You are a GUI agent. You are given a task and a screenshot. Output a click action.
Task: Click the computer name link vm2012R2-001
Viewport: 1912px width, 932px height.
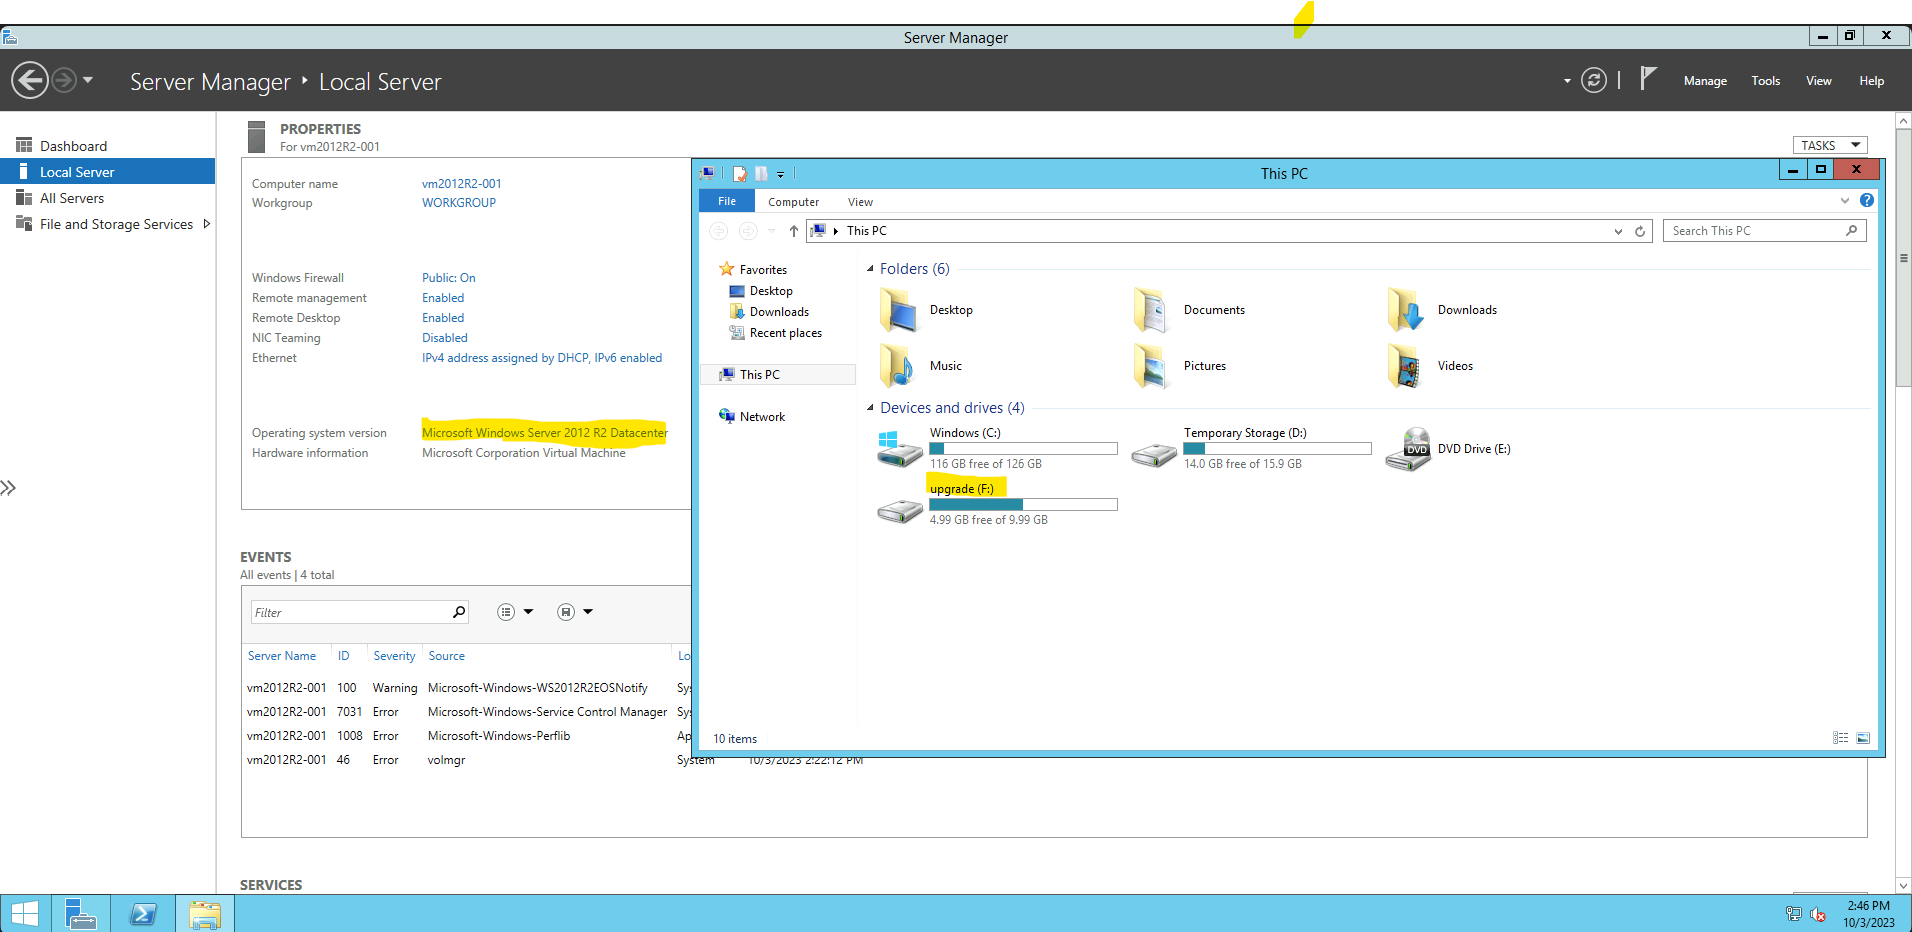tap(462, 184)
